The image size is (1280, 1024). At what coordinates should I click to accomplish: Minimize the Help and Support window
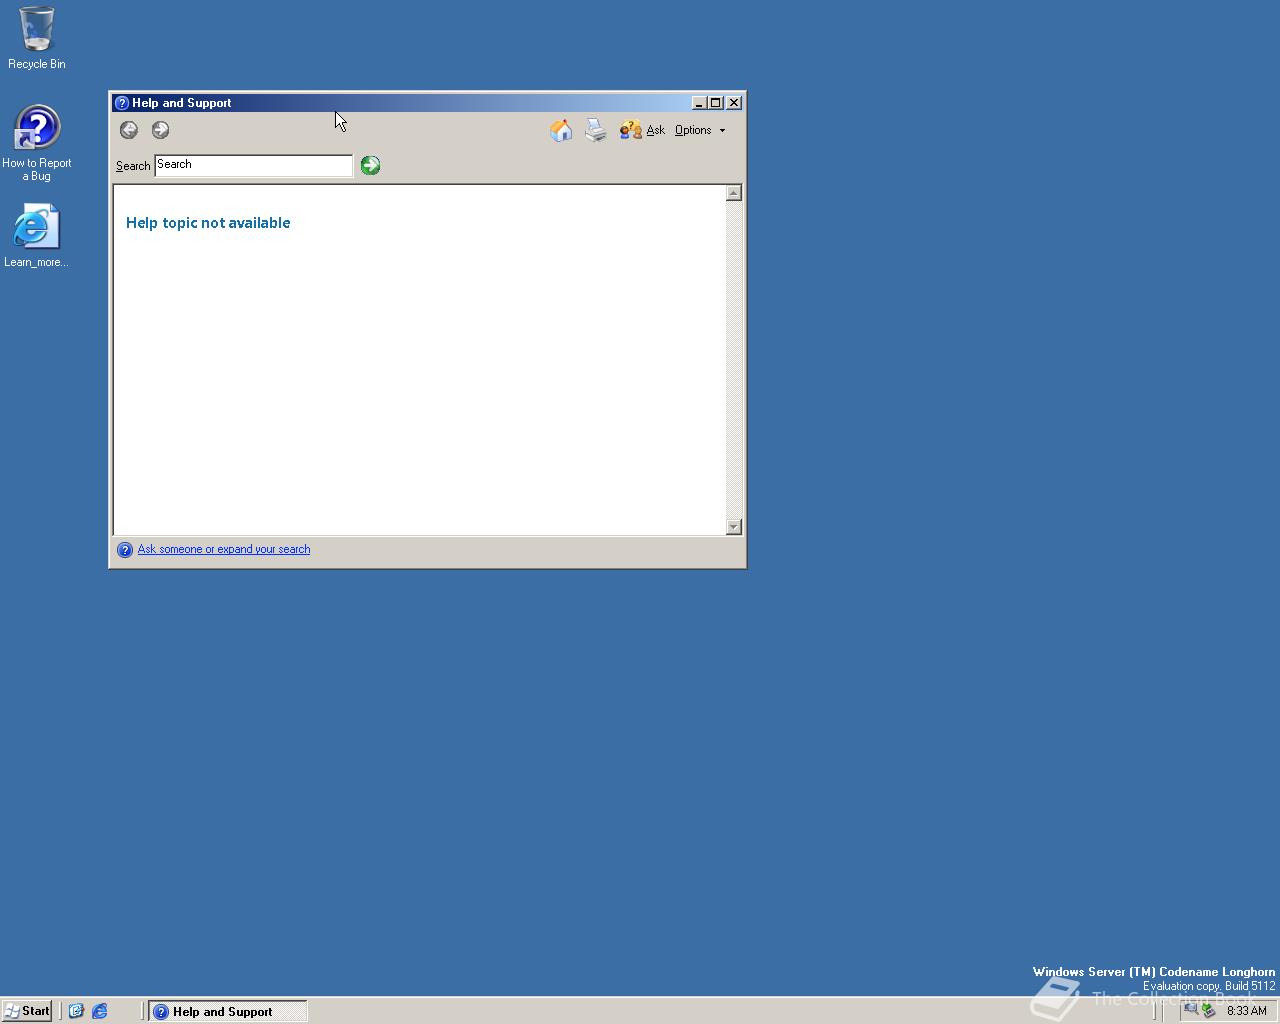[699, 103]
